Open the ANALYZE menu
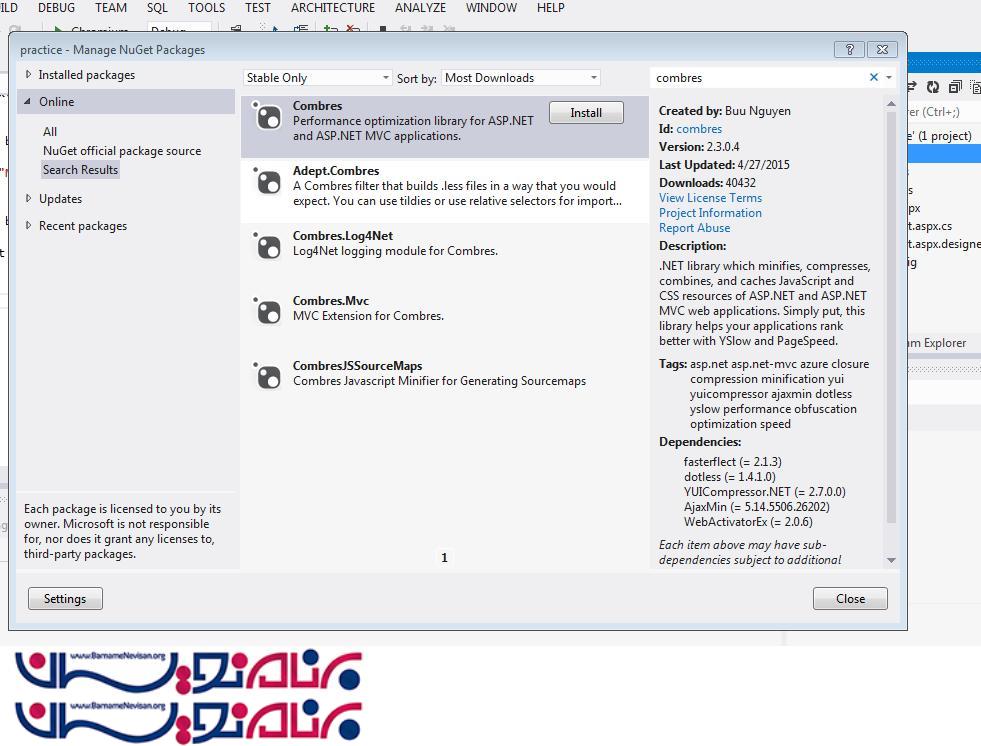 (420, 8)
